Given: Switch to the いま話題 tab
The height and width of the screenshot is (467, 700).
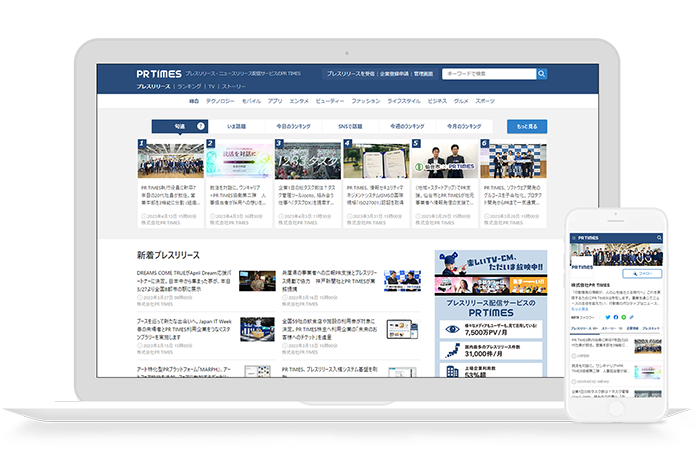Looking at the screenshot, I should (x=237, y=126).
